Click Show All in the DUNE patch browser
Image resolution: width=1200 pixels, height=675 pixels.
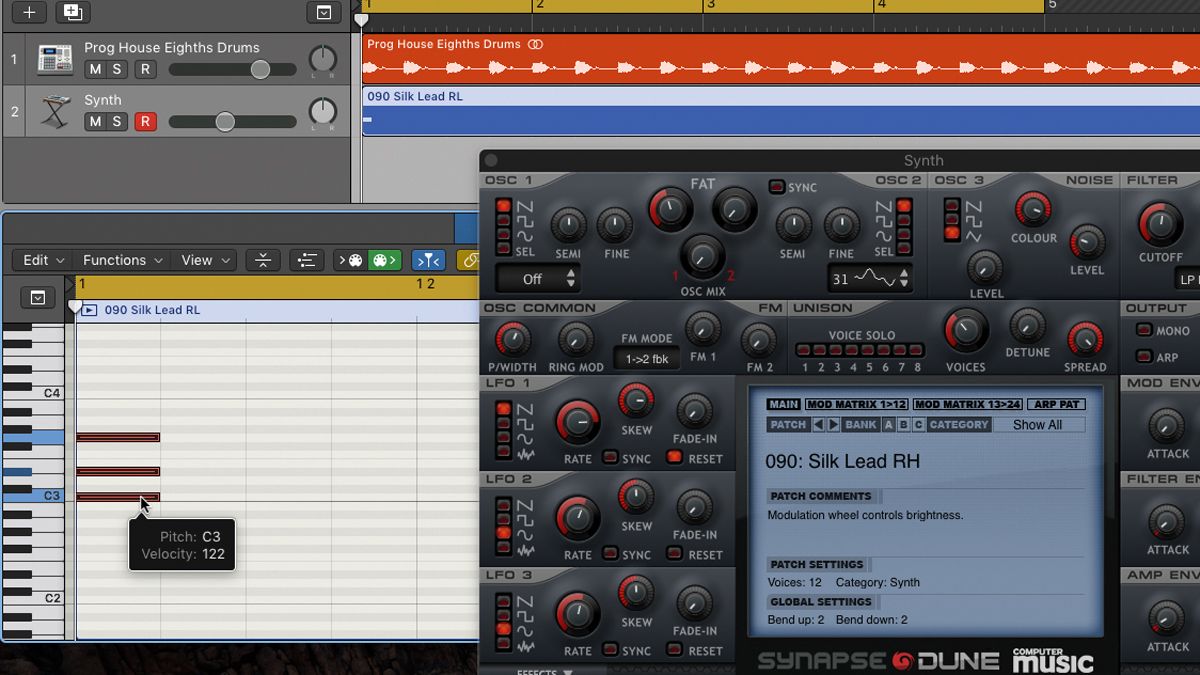[x=1040, y=424]
